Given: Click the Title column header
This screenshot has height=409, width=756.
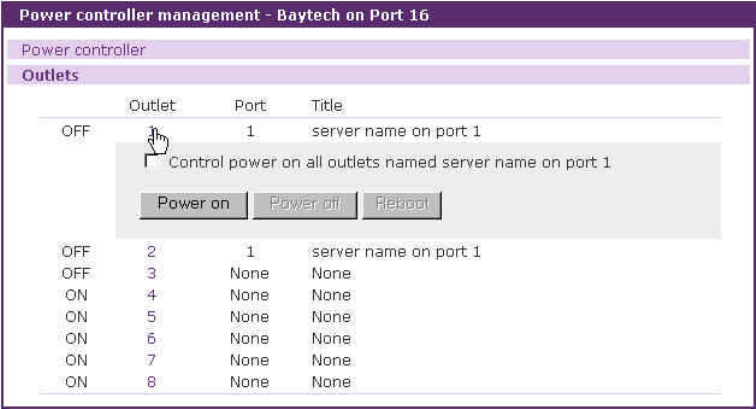Looking at the screenshot, I should pos(327,105).
